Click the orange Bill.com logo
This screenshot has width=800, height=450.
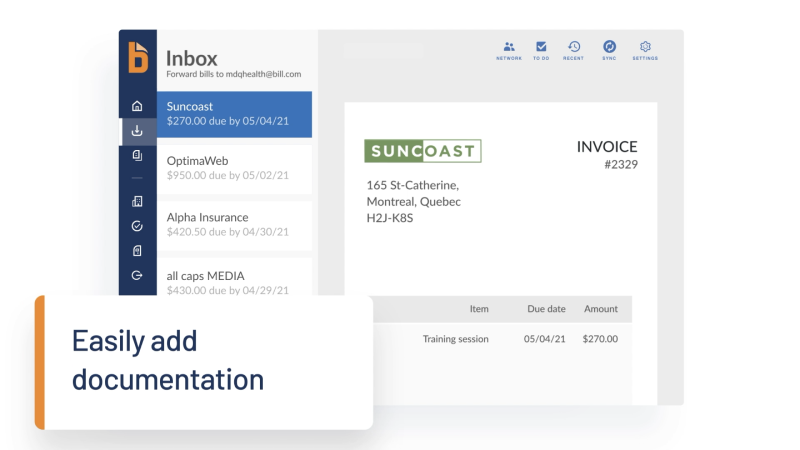(138, 57)
